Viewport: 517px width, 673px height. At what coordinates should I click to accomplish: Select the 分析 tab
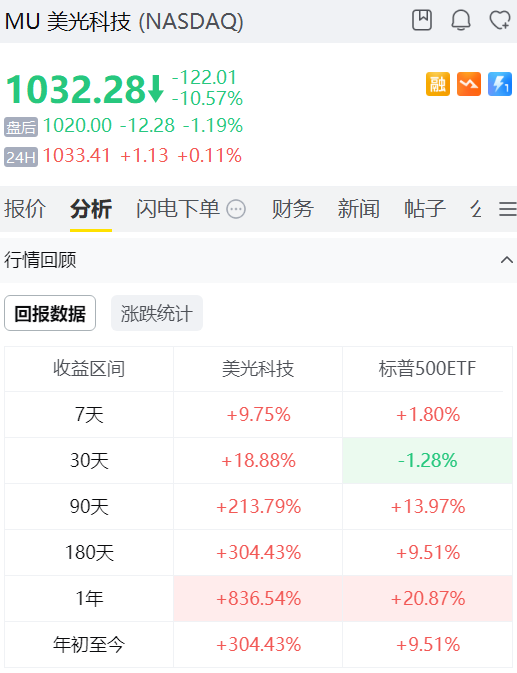(x=91, y=209)
